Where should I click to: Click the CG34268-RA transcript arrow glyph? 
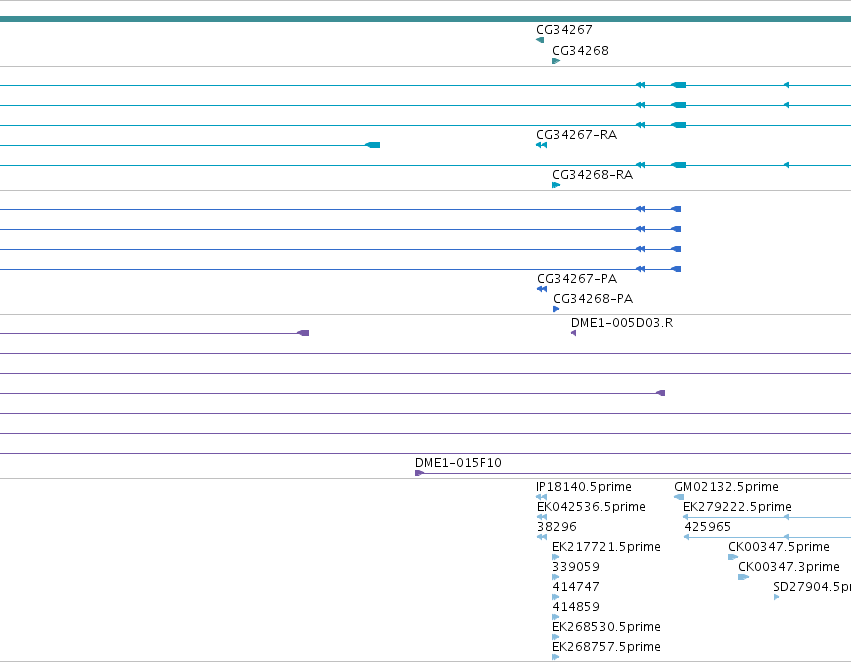[556, 185]
